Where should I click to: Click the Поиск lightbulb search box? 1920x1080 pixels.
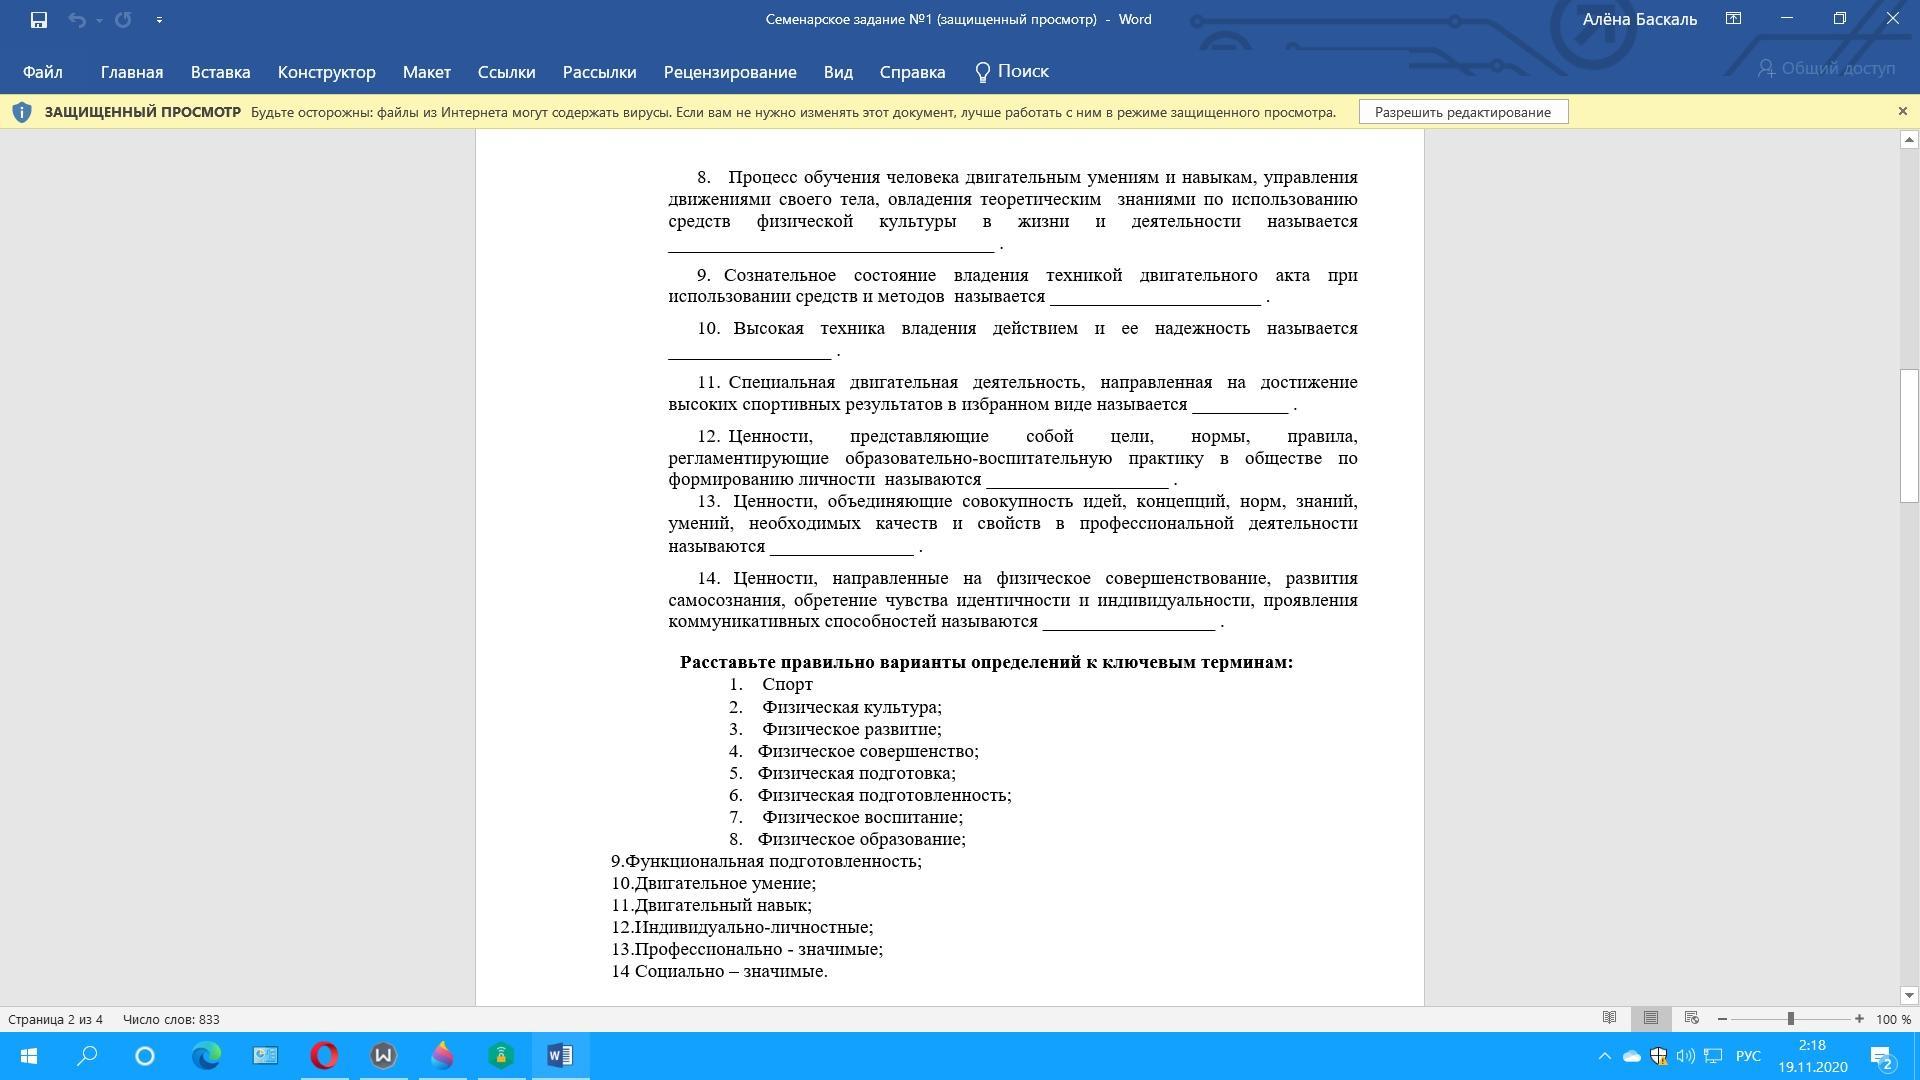point(1012,72)
